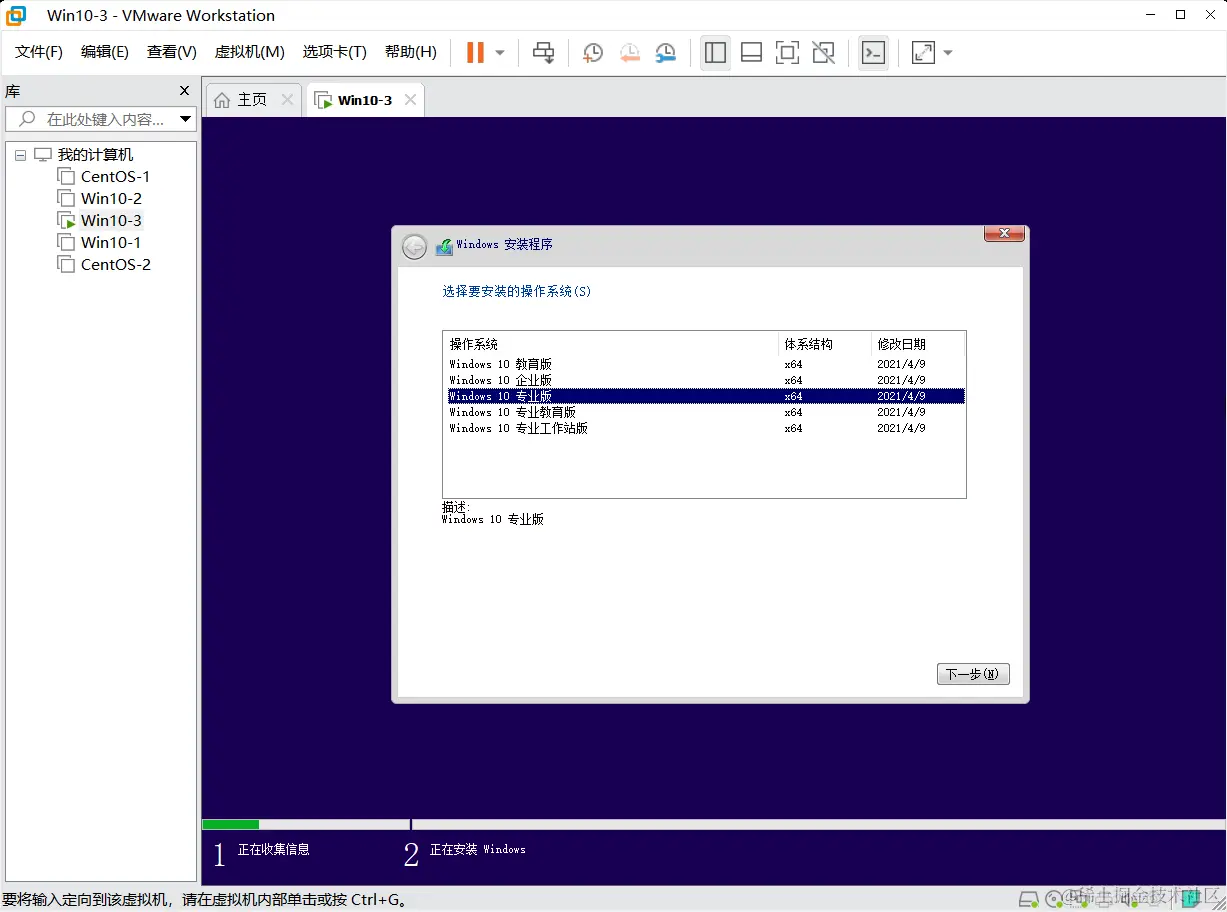Click the stretch guest display icon
Viewport: 1227px width, 912px height.
(x=923, y=53)
